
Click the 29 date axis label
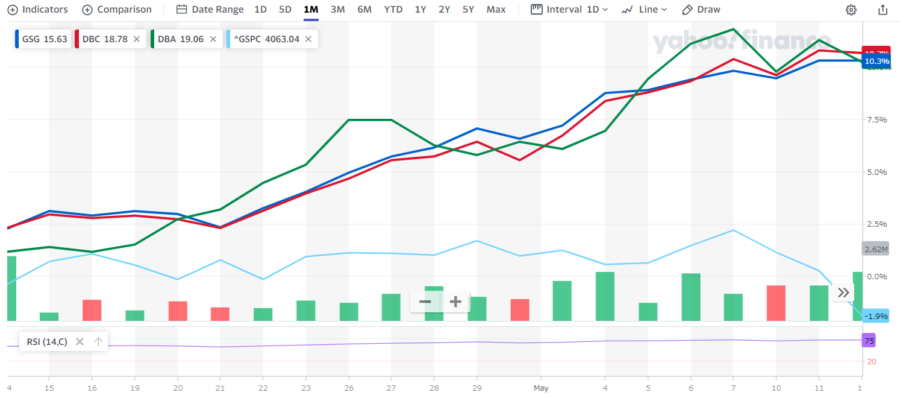477,388
